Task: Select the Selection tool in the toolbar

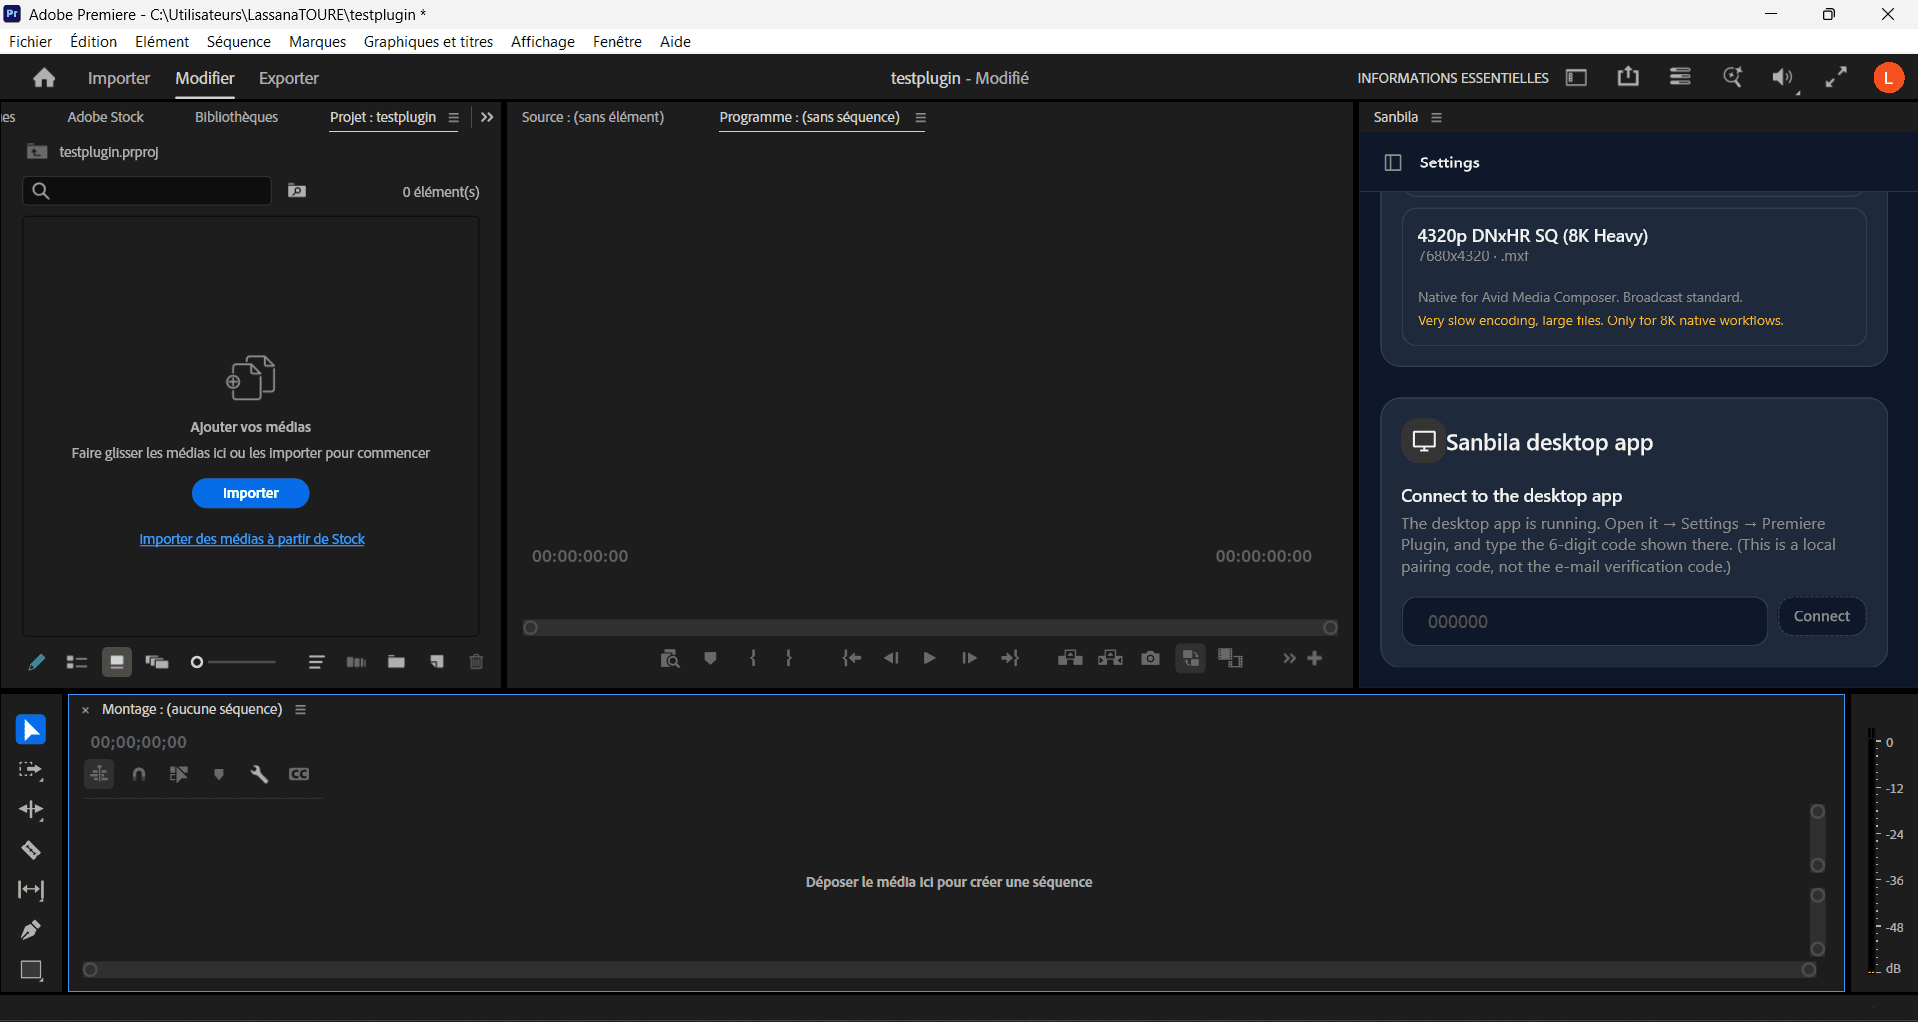Action: point(31,730)
